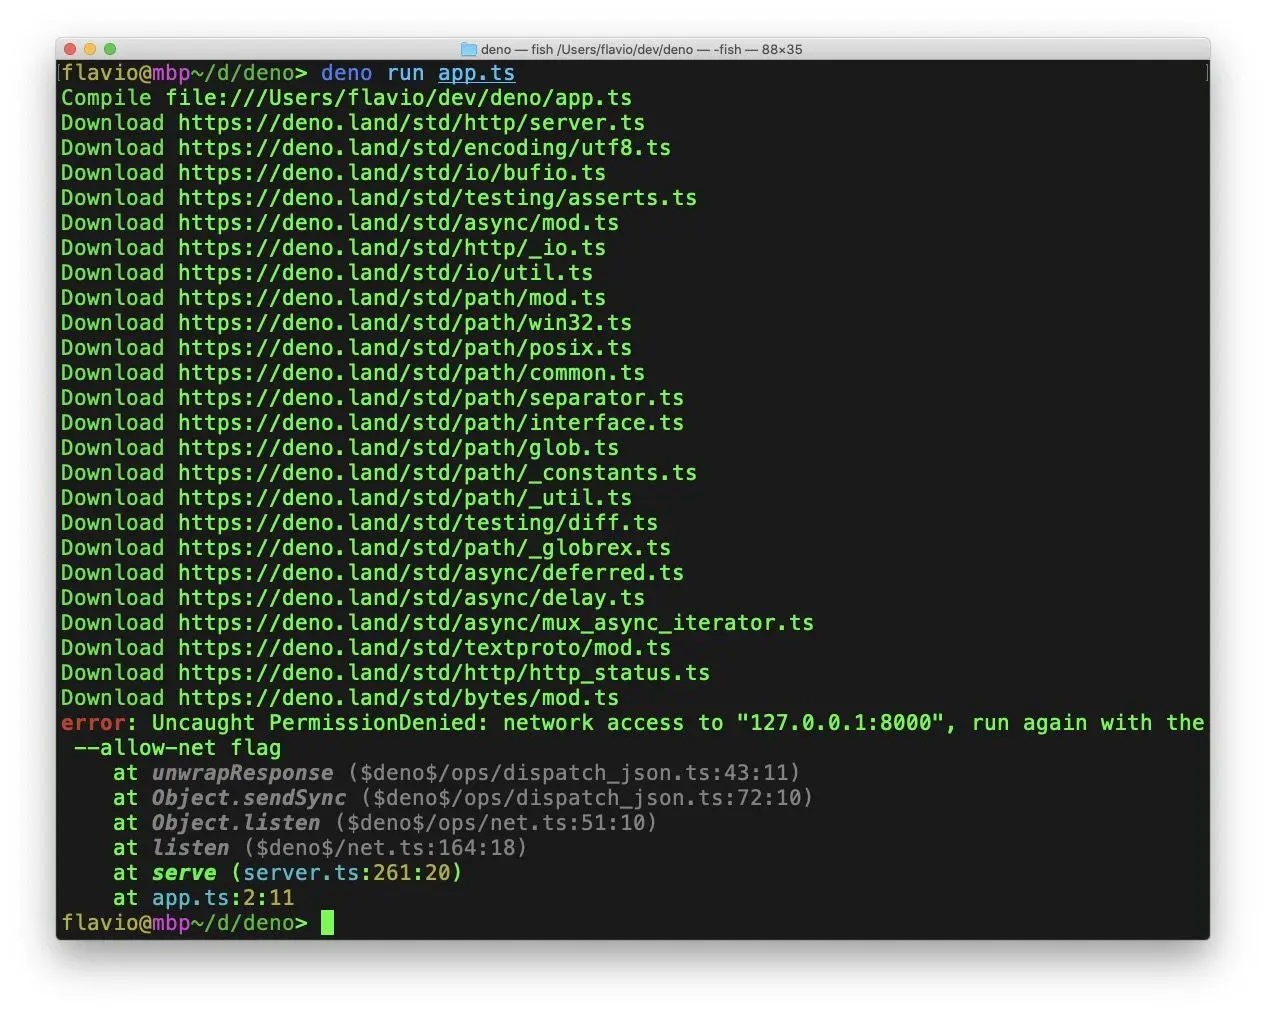Click the yellow minimize window button
Screen dimensions: 1266x1014
(x=90, y=49)
